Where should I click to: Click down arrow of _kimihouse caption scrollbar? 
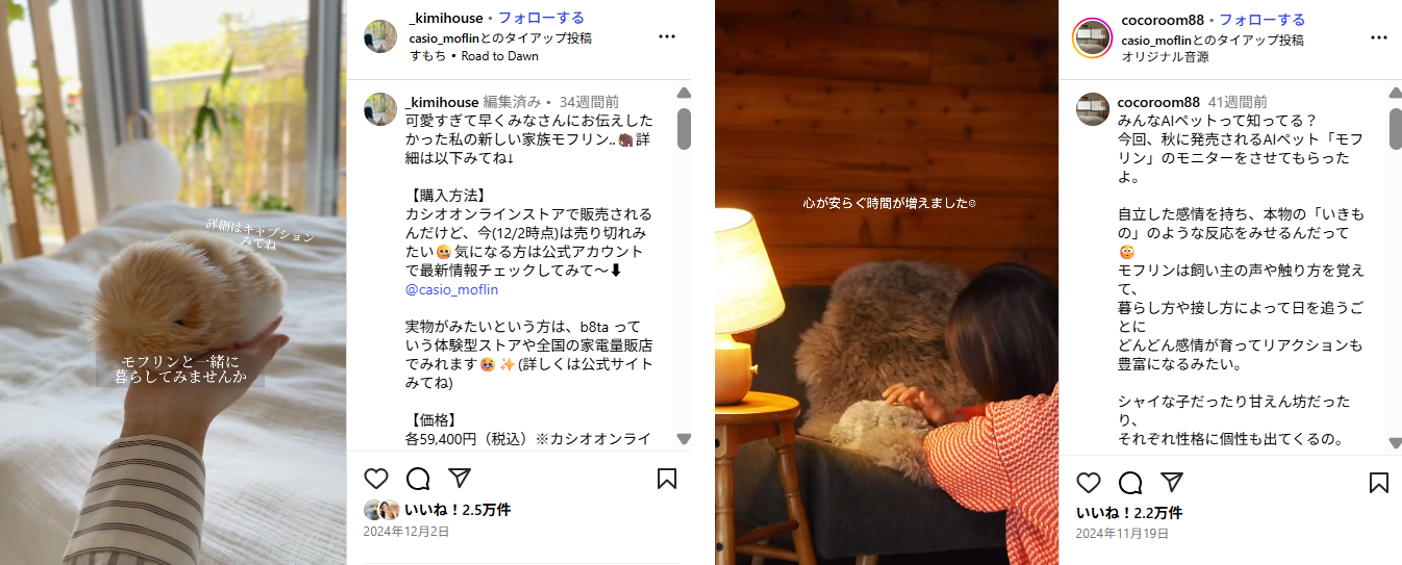pos(684,439)
